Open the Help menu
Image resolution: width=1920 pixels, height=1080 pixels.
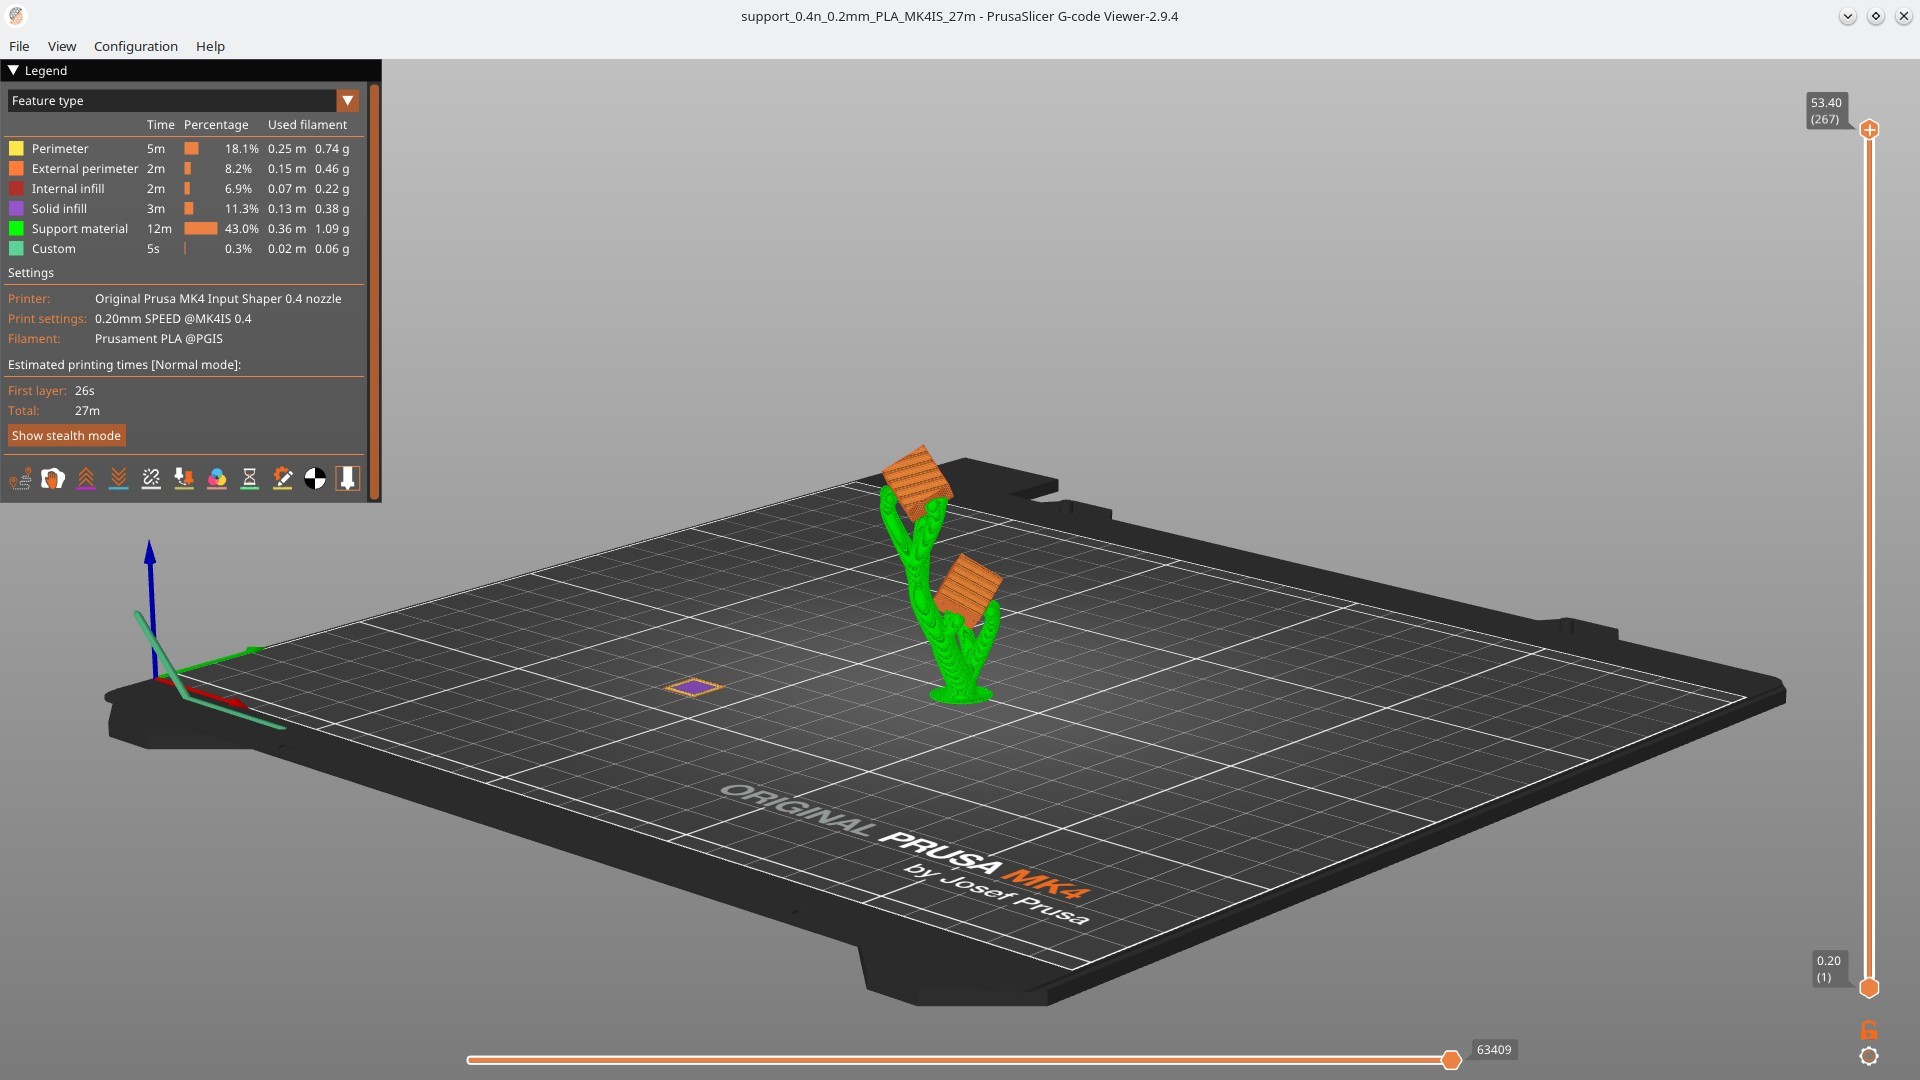[210, 46]
